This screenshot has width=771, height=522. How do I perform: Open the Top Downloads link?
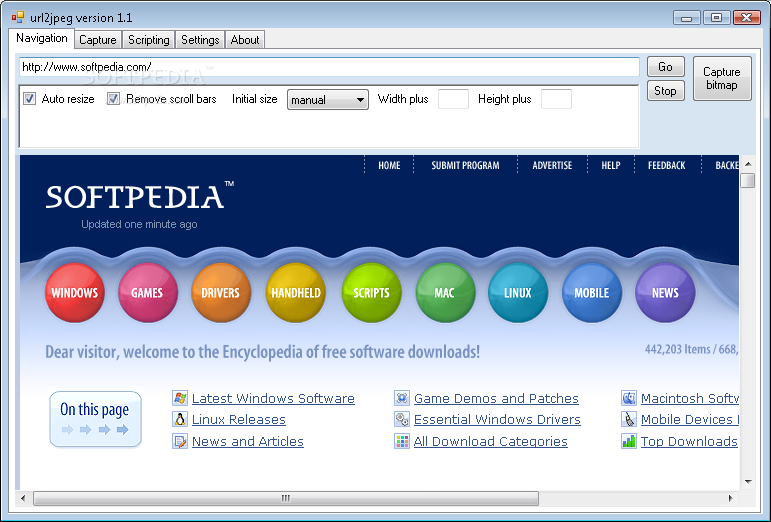pos(689,441)
